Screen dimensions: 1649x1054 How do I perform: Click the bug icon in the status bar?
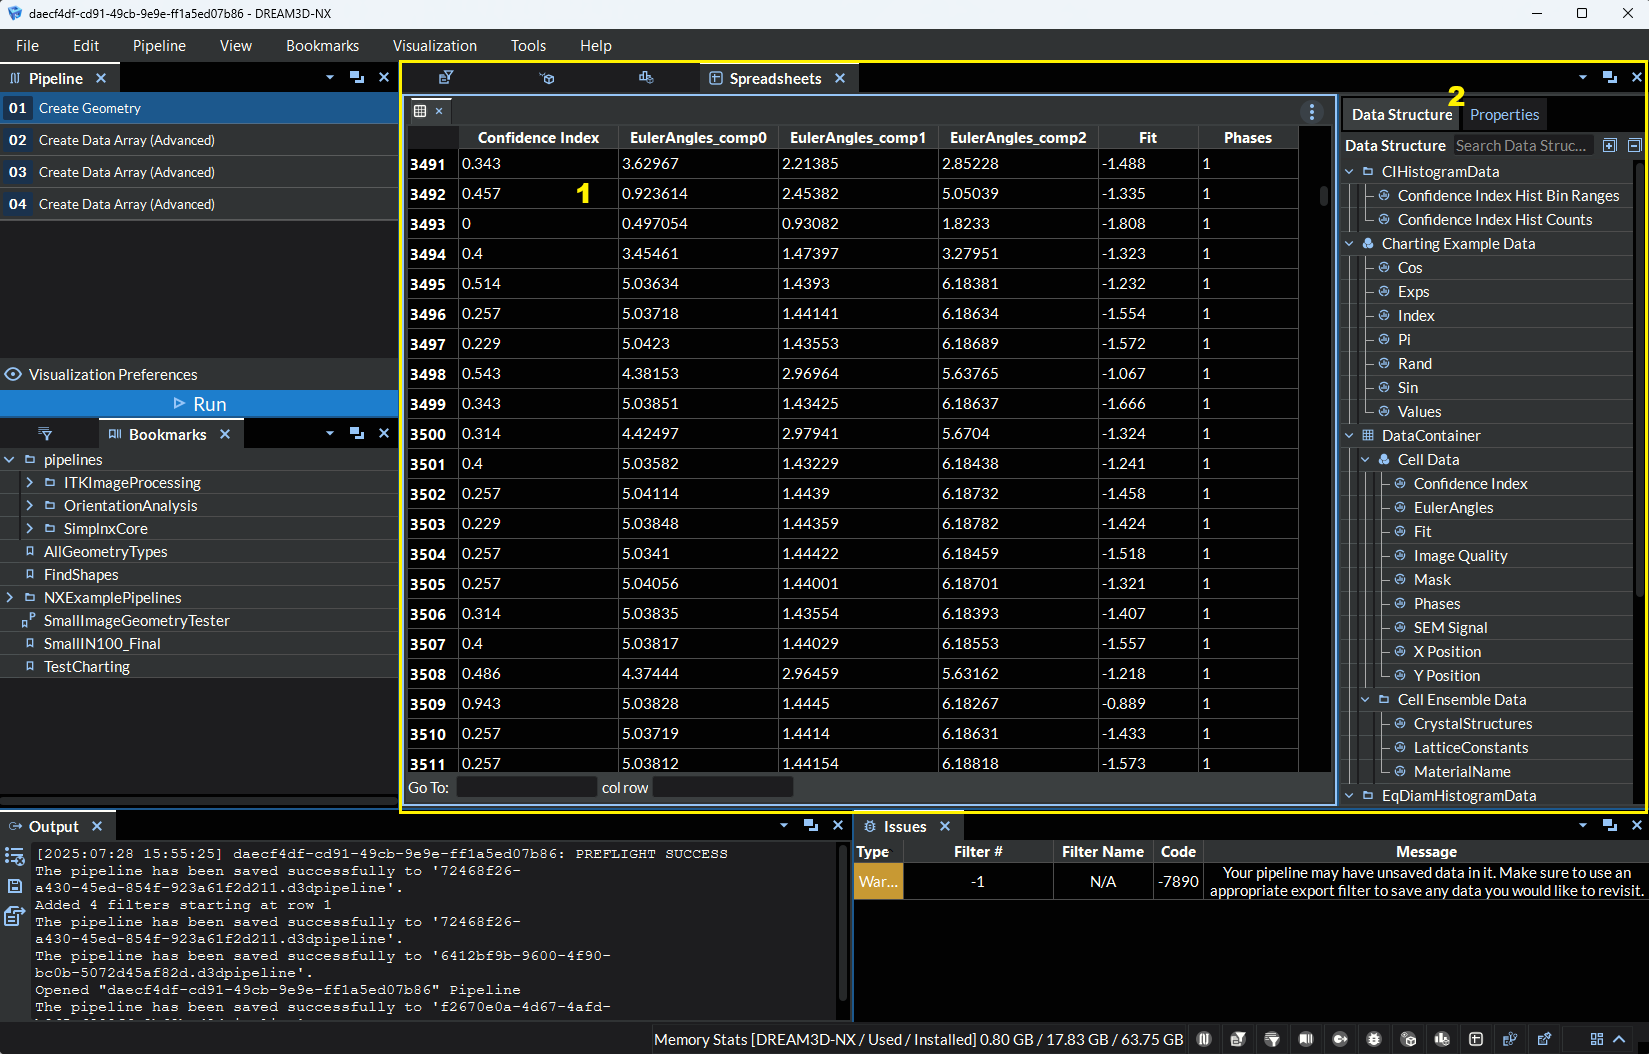1374,1039
